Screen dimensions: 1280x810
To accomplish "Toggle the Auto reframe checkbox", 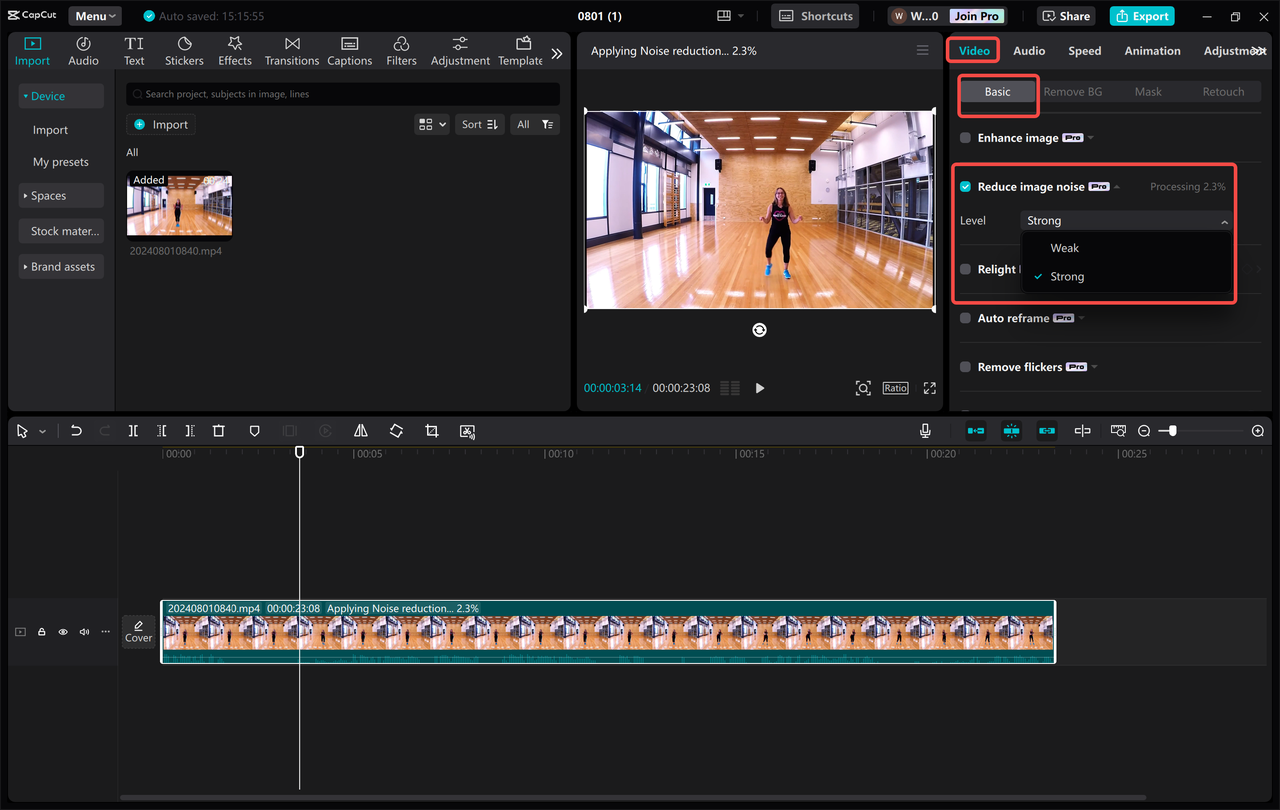I will [x=965, y=317].
